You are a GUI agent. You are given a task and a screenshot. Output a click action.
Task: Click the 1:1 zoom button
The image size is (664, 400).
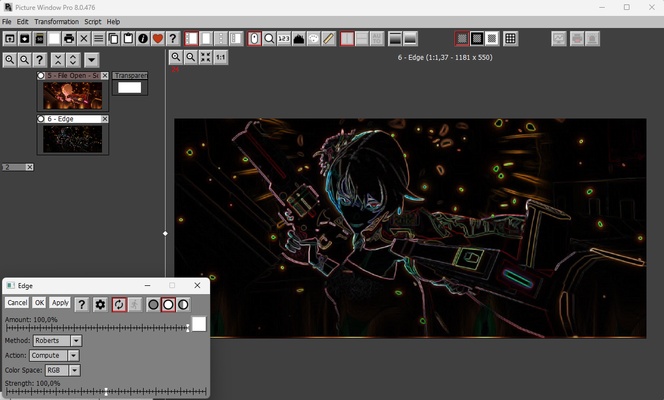coord(221,57)
